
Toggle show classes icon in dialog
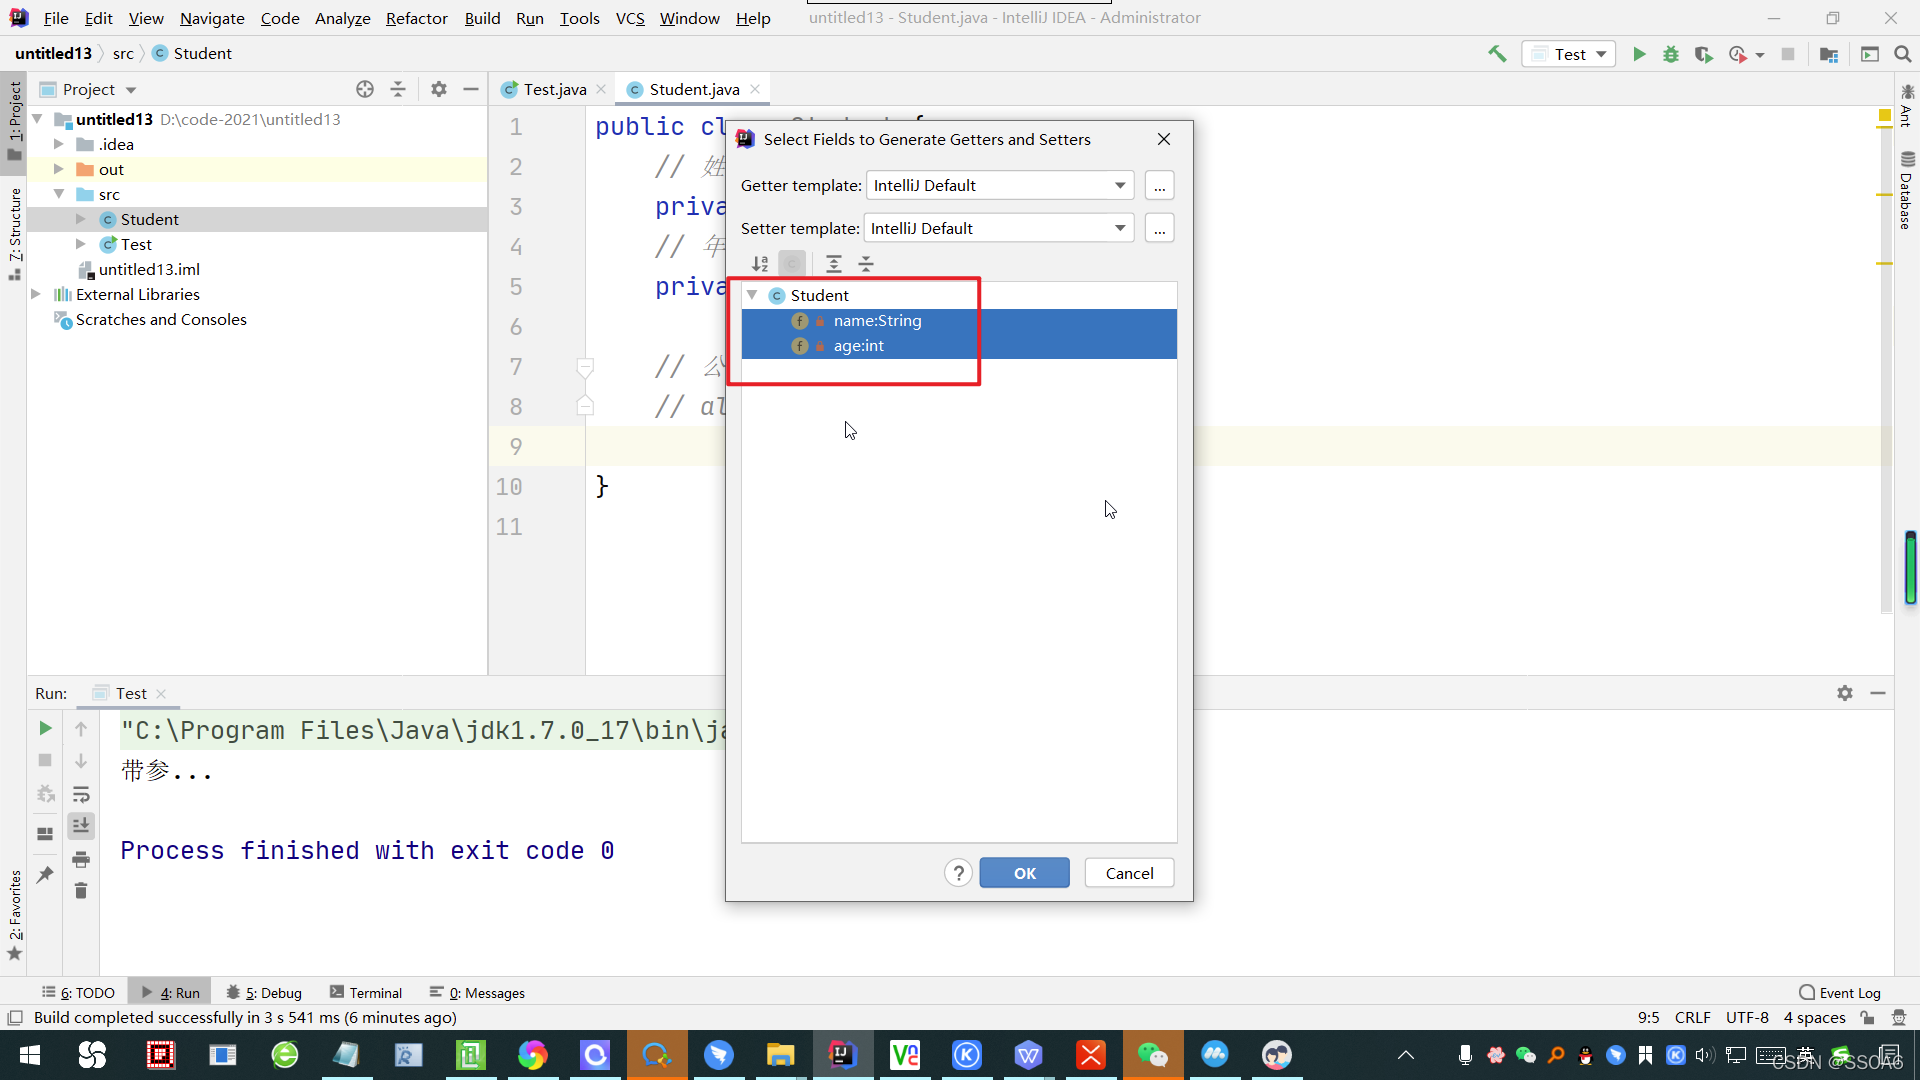click(x=792, y=264)
